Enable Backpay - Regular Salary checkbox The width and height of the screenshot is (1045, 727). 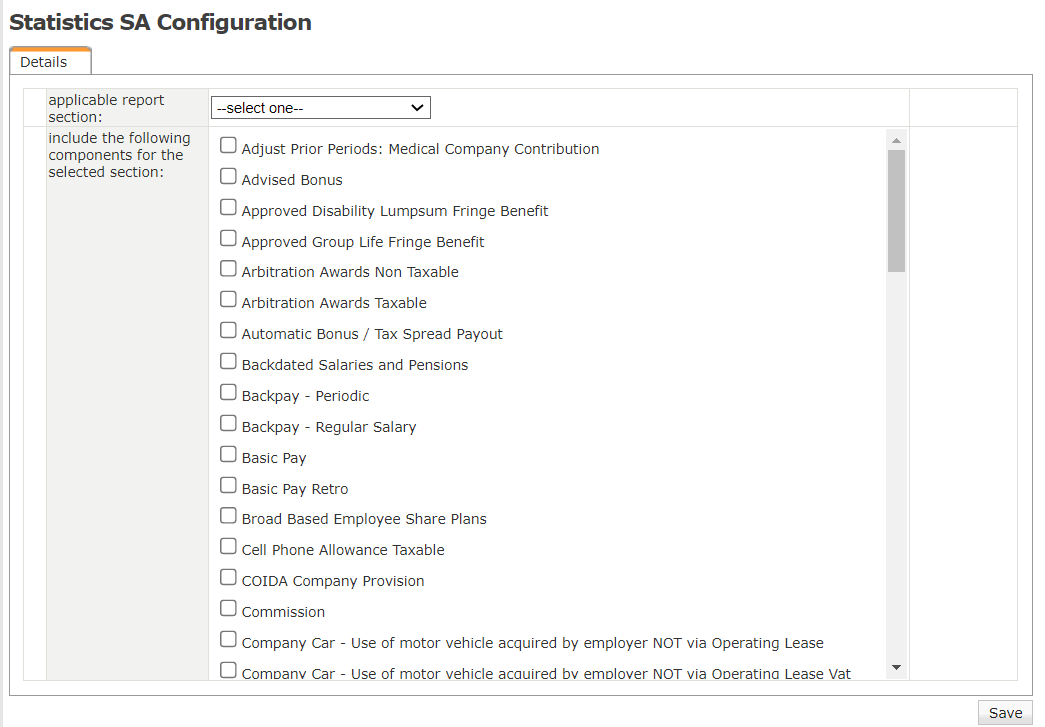pyautogui.click(x=229, y=424)
